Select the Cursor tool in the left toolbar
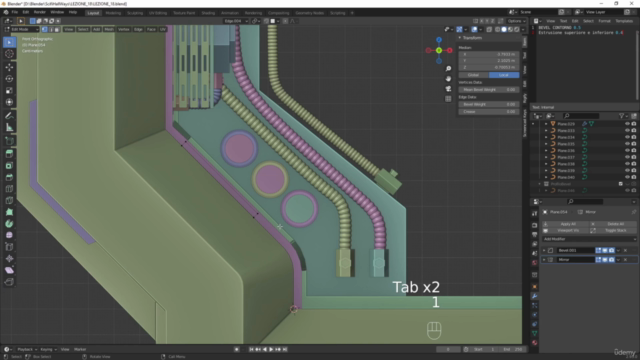This screenshot has height=360, width=640. tap(9, 54)
